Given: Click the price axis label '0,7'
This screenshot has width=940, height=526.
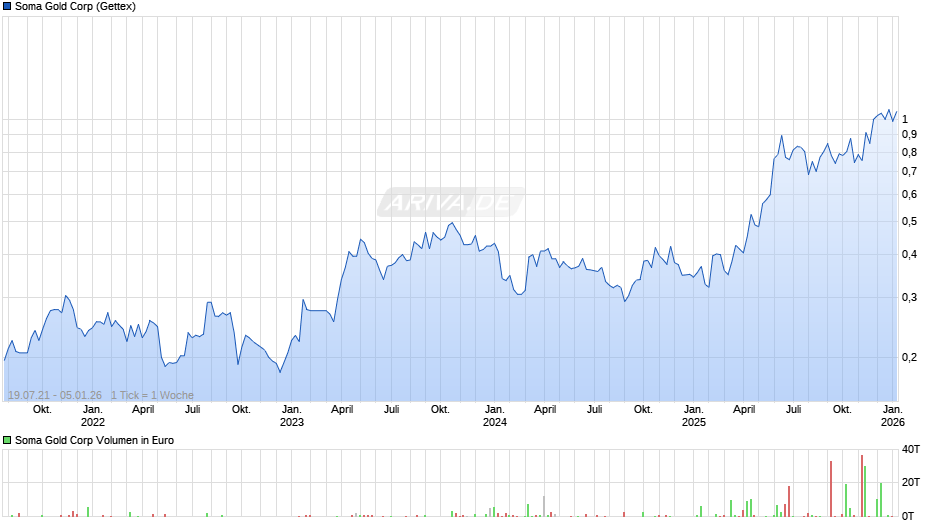Looking at the screenshot, I should click(909, 172).
